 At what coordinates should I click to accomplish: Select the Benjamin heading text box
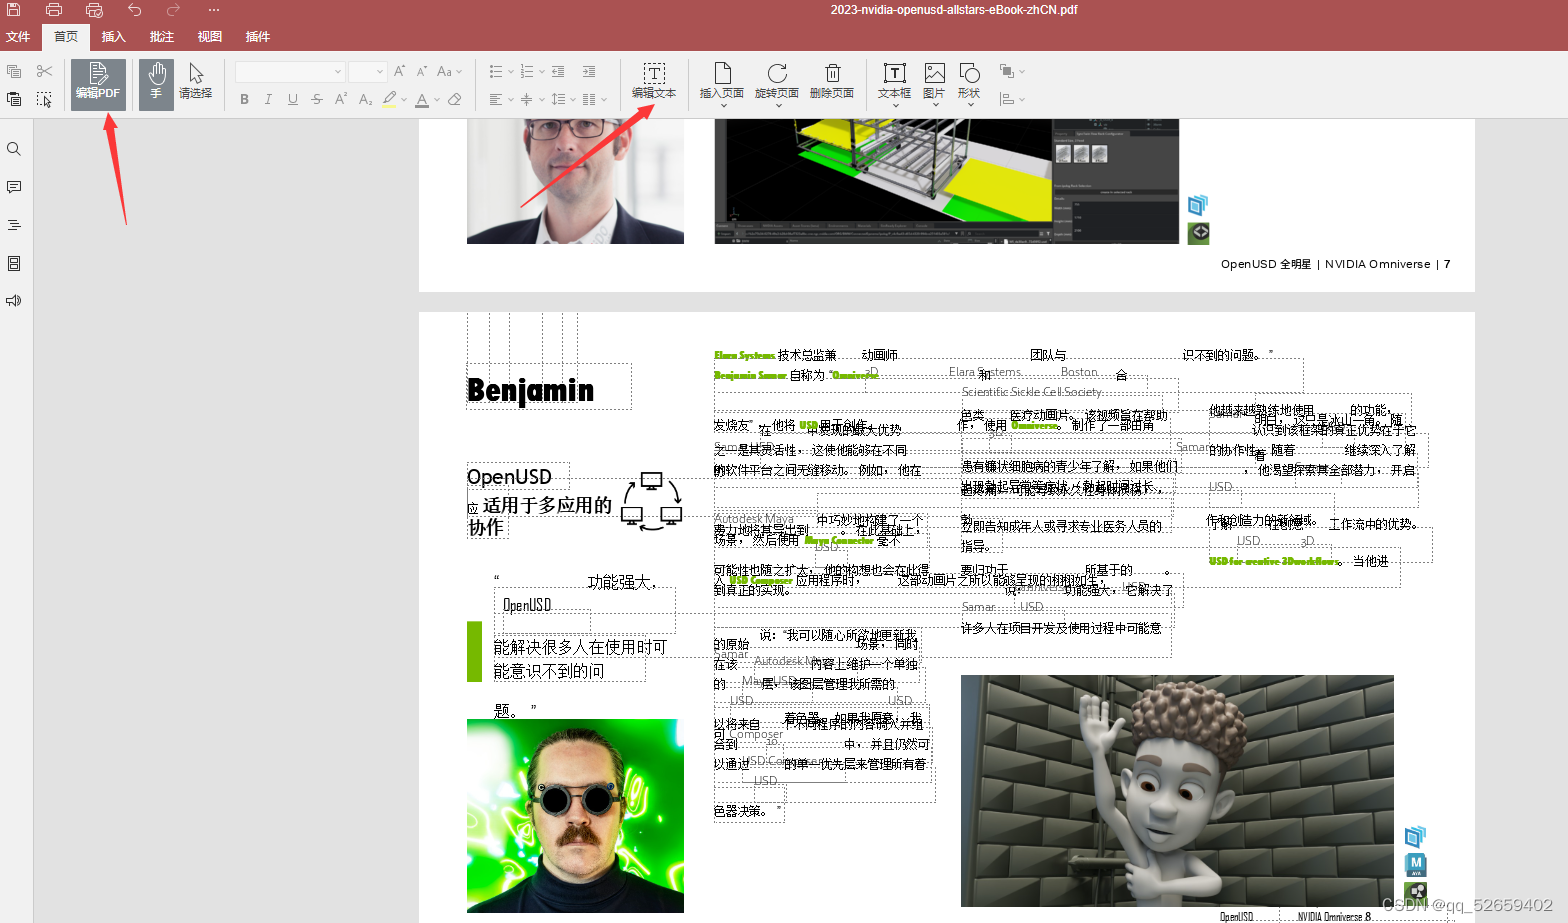(549, 387)
